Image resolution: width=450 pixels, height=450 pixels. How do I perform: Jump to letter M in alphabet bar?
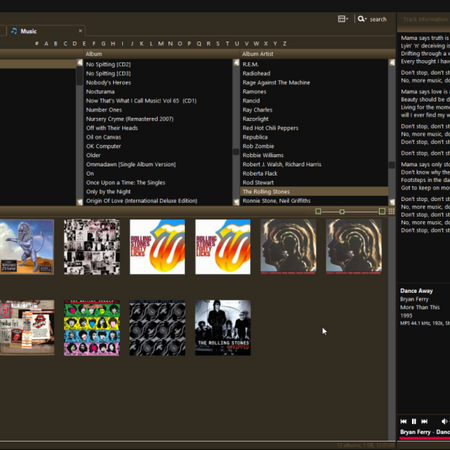point(161,43)
